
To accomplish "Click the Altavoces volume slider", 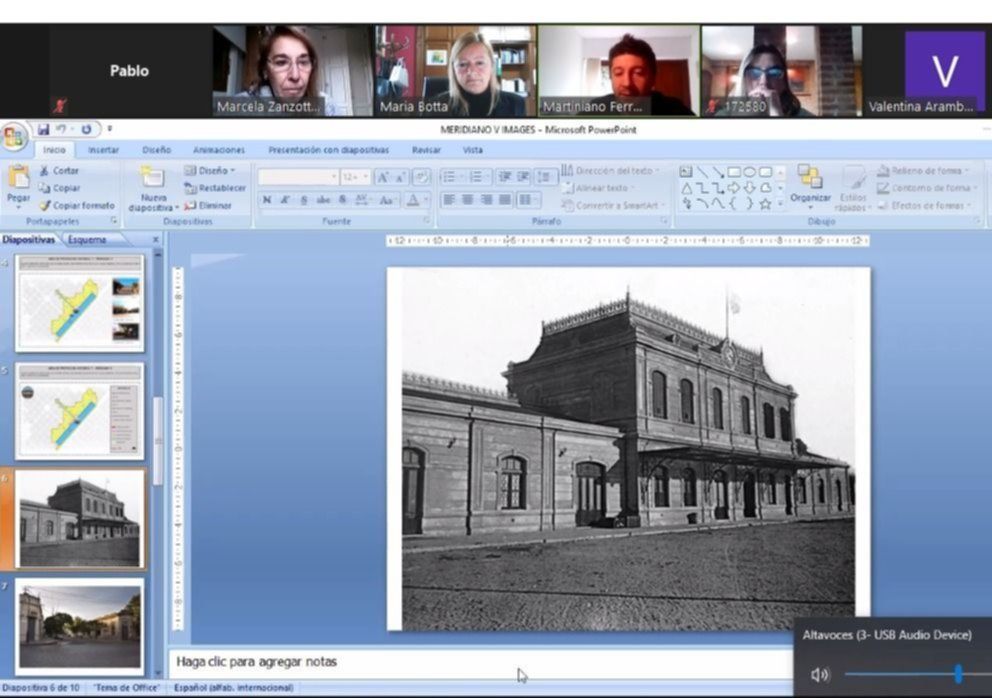I will point(958,675).
